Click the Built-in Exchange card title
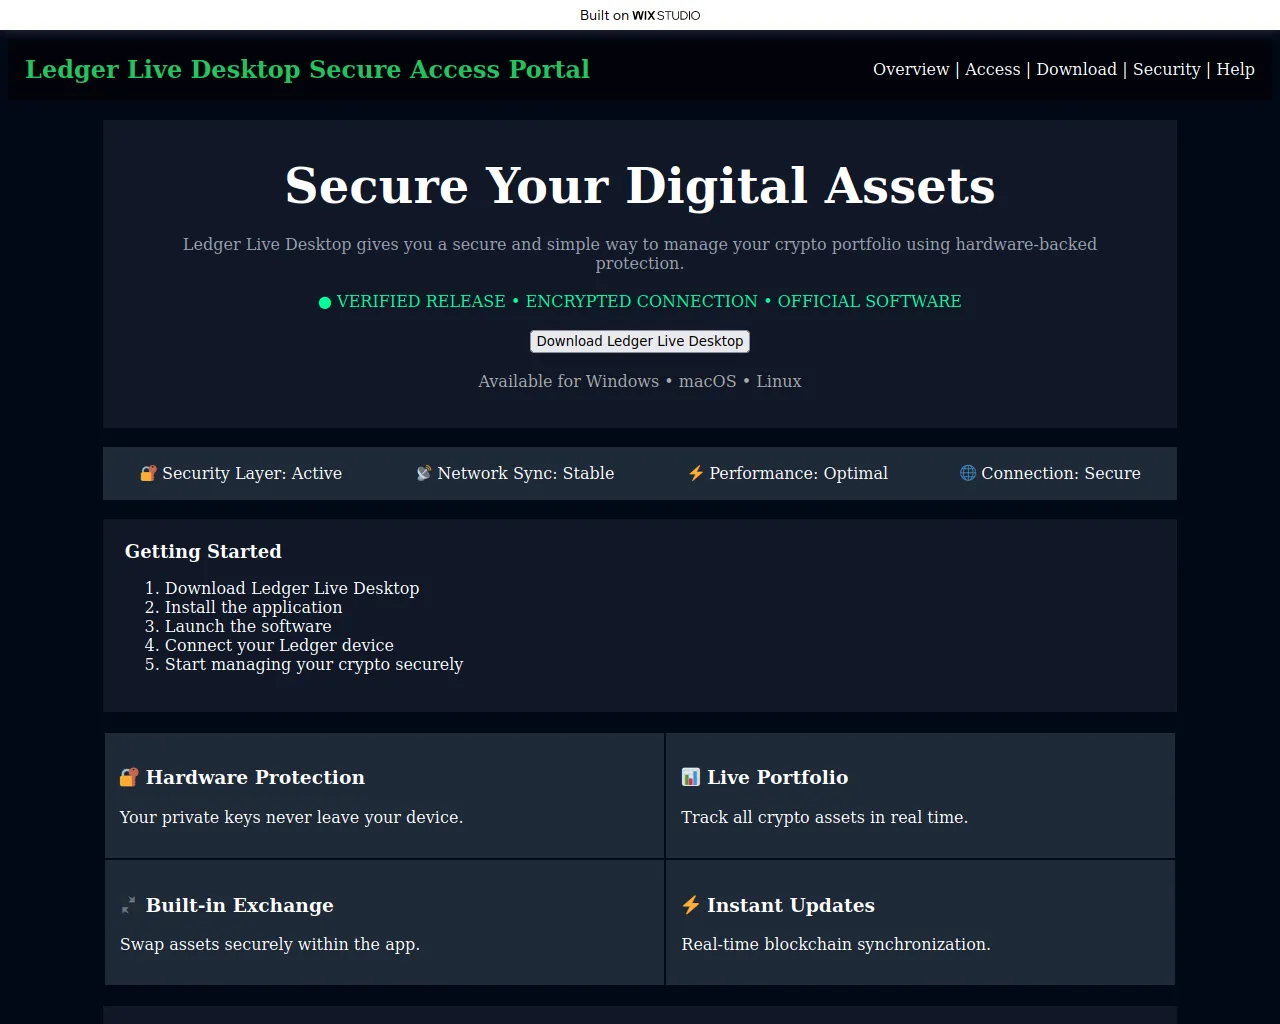Screen dimensions: 1280x1024 (240, 905)
